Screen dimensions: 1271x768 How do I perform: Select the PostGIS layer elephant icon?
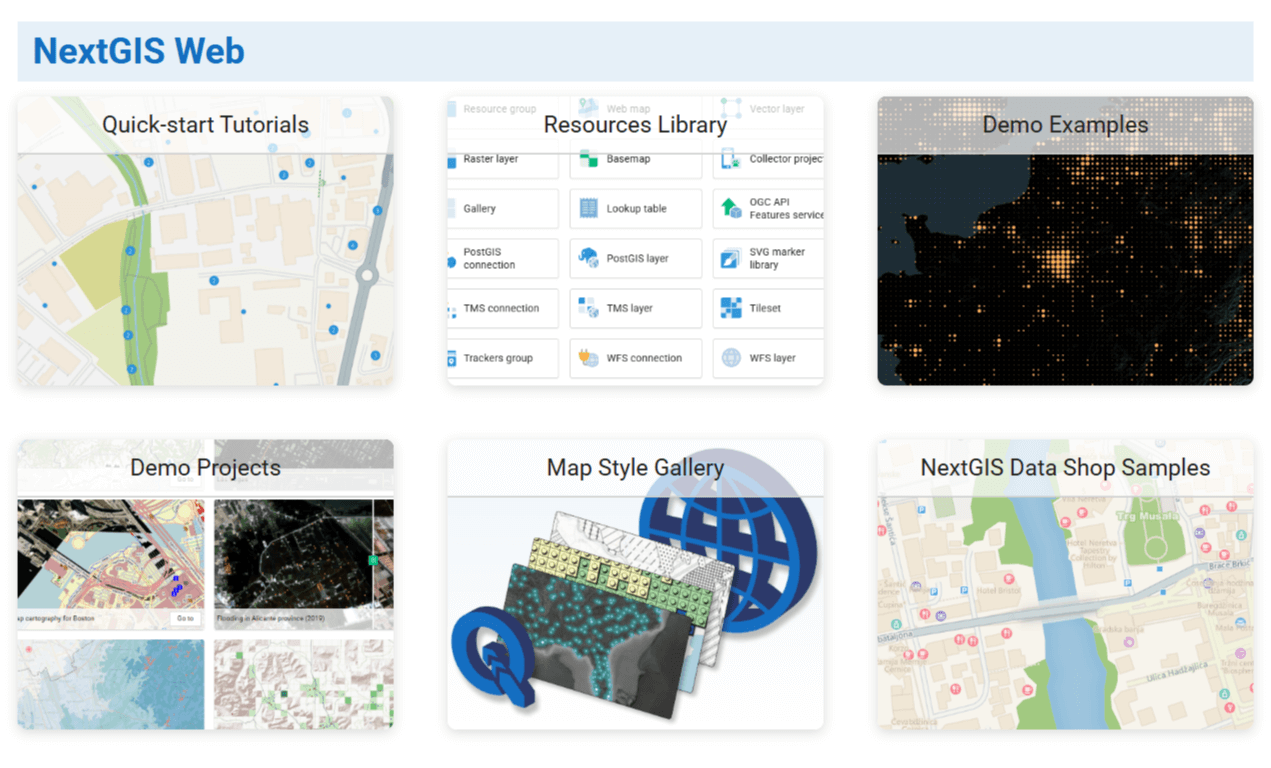click(x=588, y=258)
